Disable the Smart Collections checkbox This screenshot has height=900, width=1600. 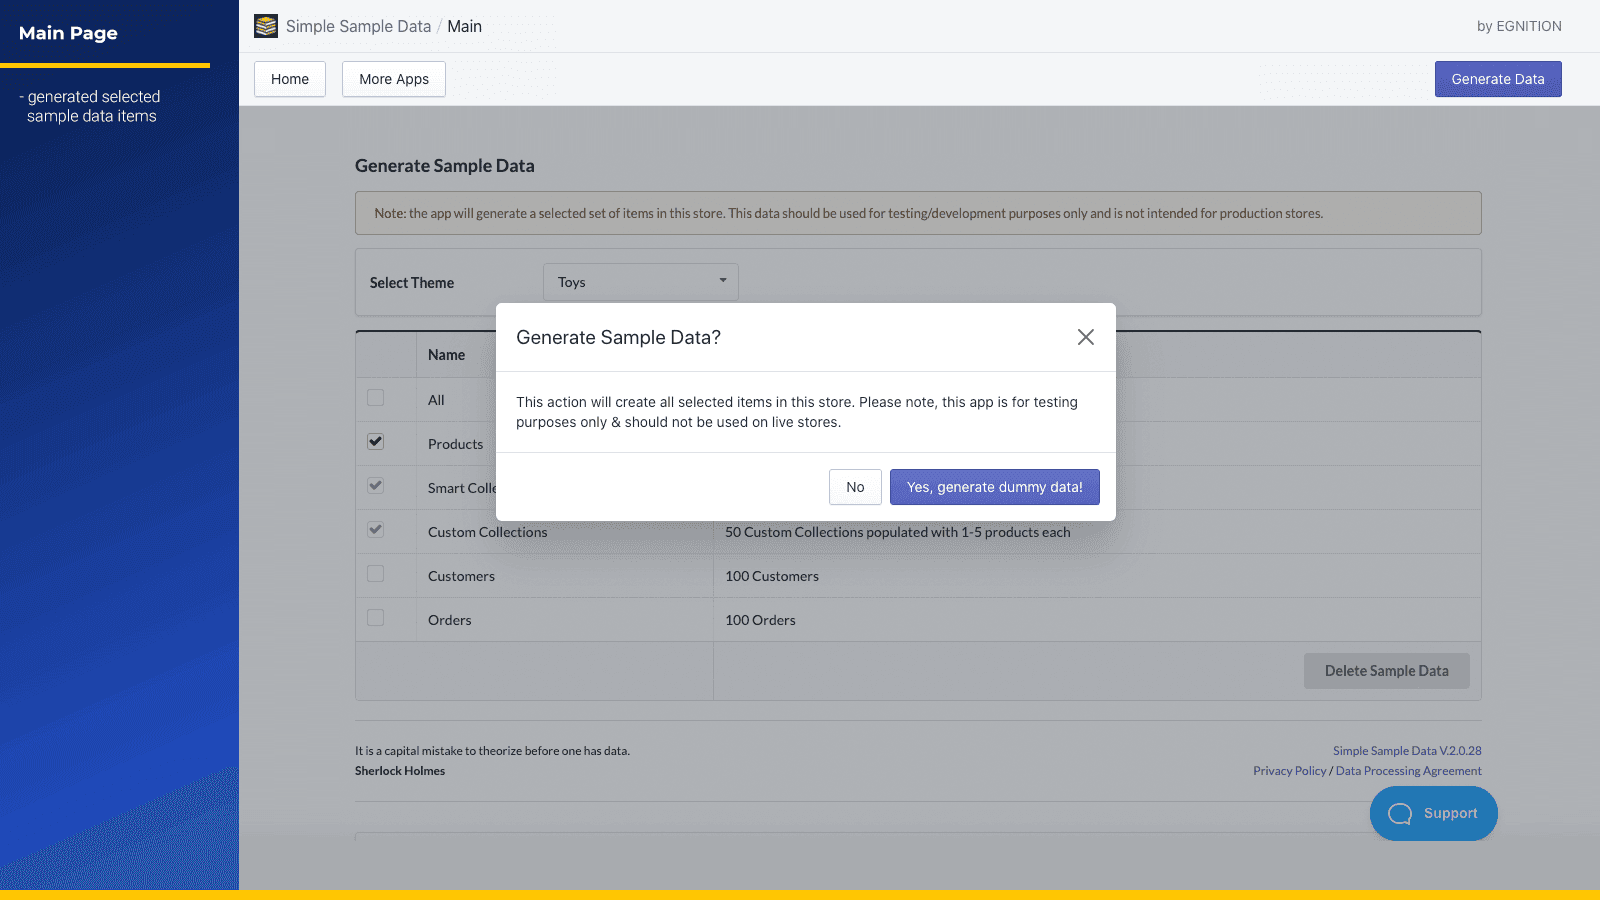[374, 485]
